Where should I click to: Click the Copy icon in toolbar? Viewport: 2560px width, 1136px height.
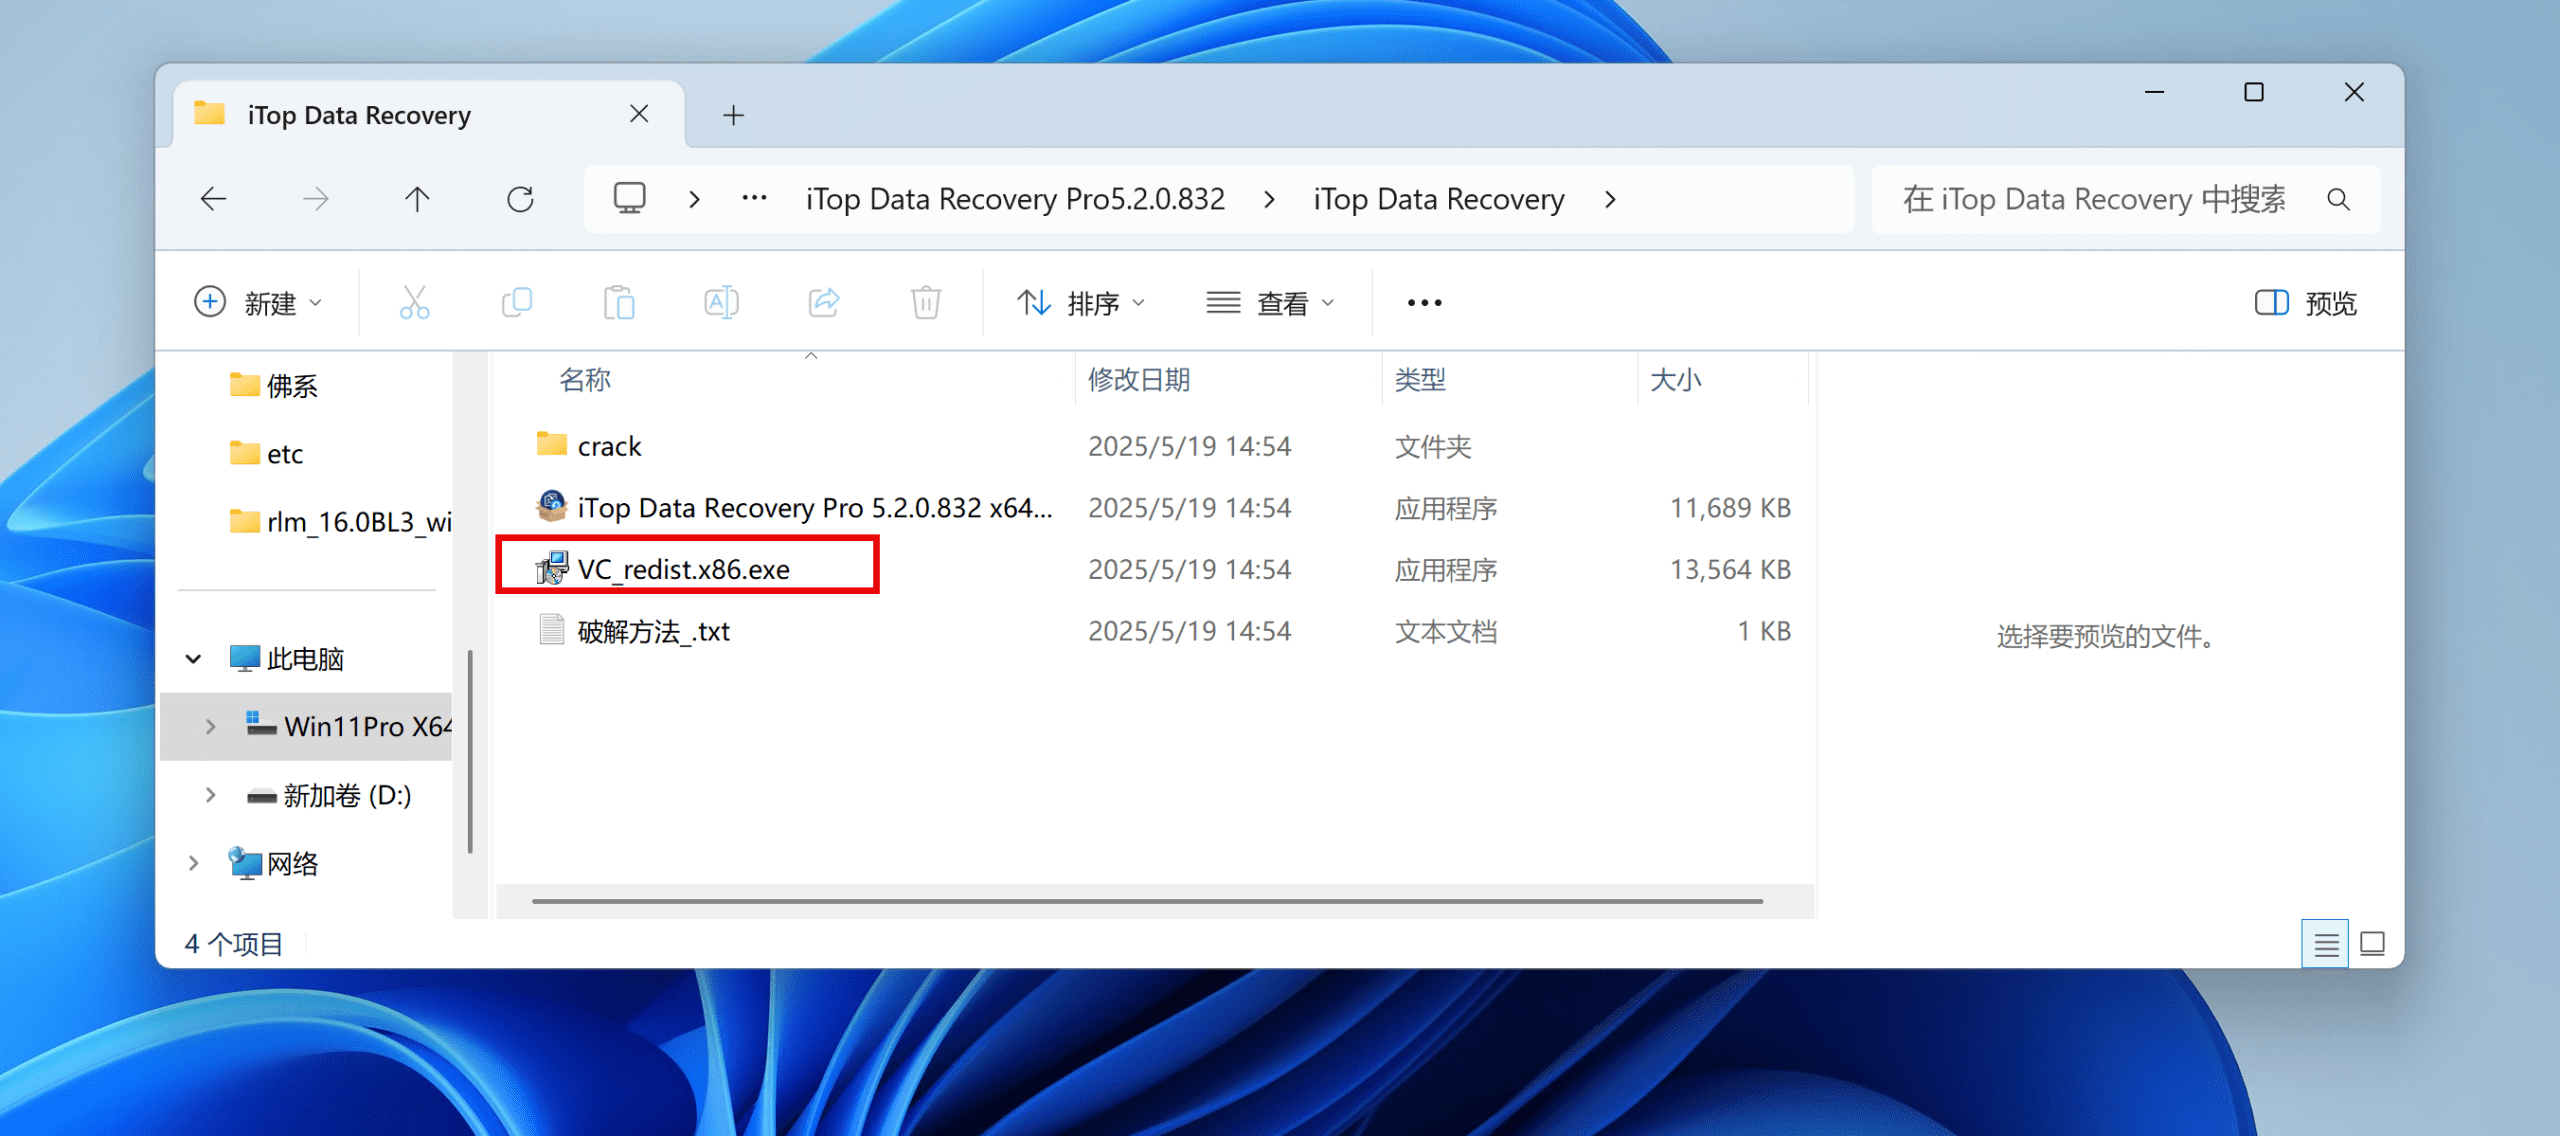point(517,302)
